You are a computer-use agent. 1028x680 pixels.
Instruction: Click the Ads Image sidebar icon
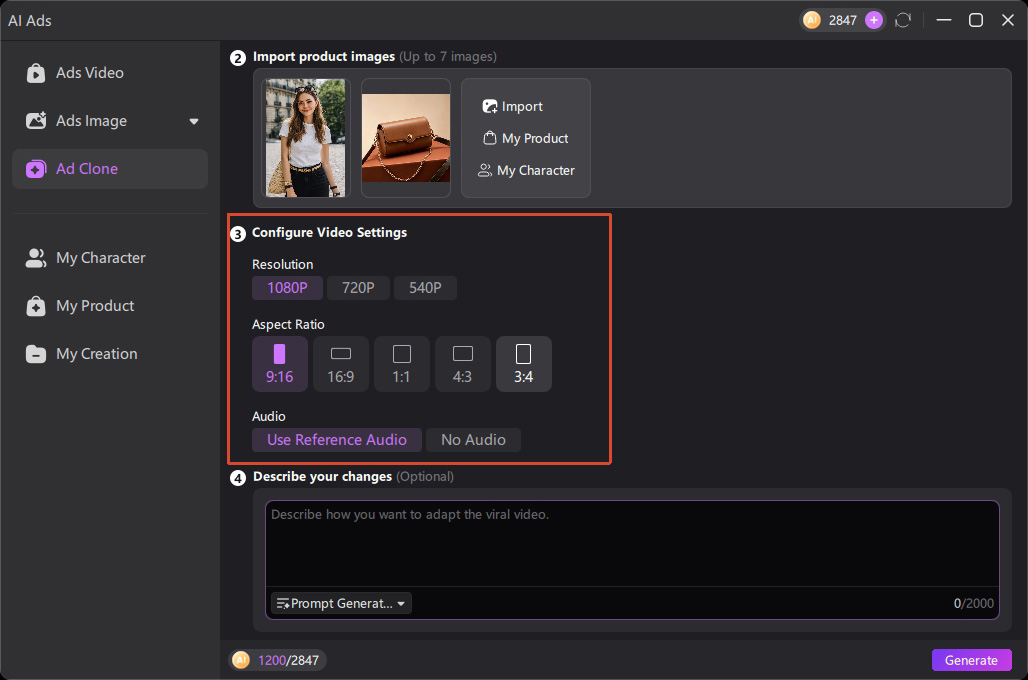[35, 121]
